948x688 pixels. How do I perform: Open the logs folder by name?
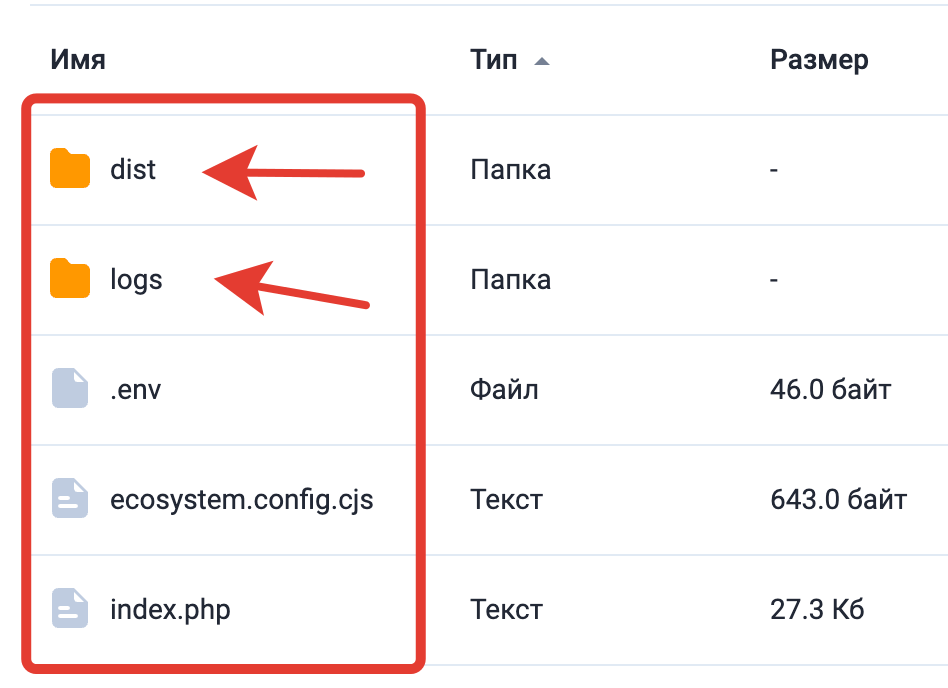[136, 279]
